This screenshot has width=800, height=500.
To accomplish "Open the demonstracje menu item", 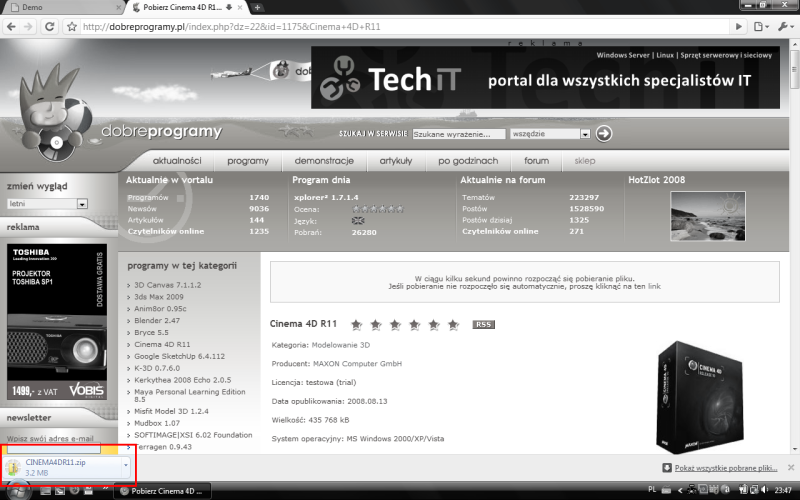I will coord(324,161).
